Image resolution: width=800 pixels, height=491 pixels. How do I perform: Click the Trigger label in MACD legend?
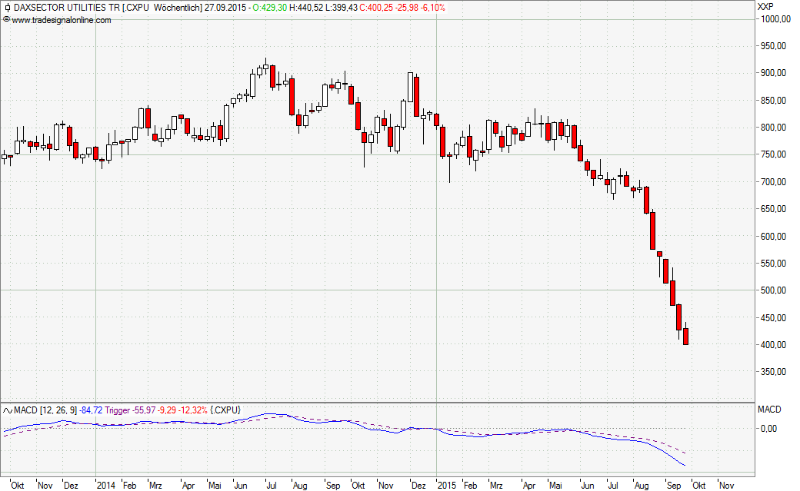119,410
